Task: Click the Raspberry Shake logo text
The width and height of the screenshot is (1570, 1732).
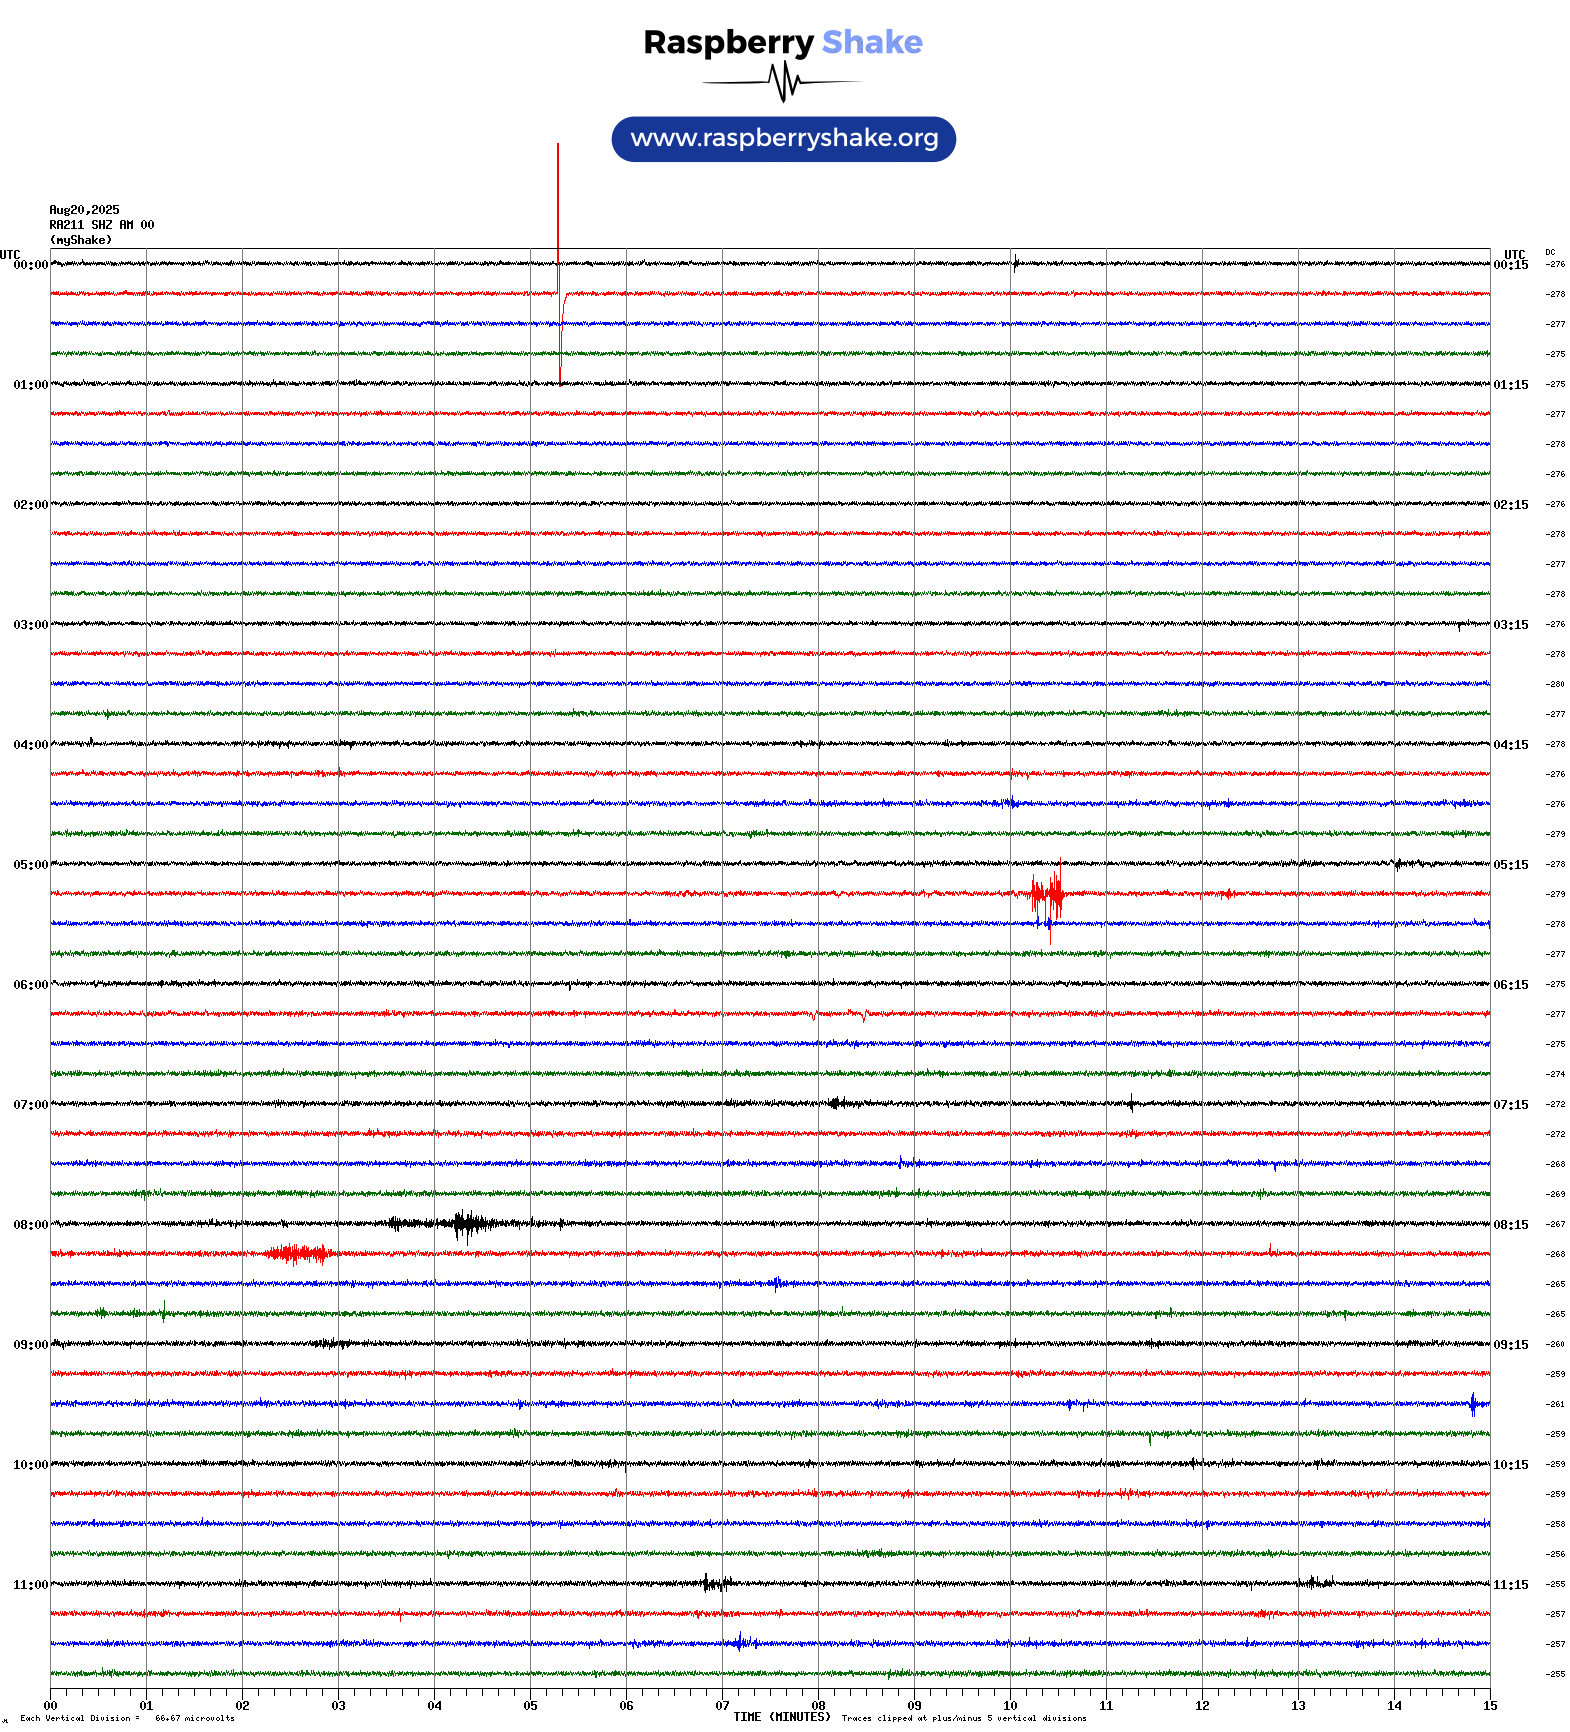Action: 782,42
